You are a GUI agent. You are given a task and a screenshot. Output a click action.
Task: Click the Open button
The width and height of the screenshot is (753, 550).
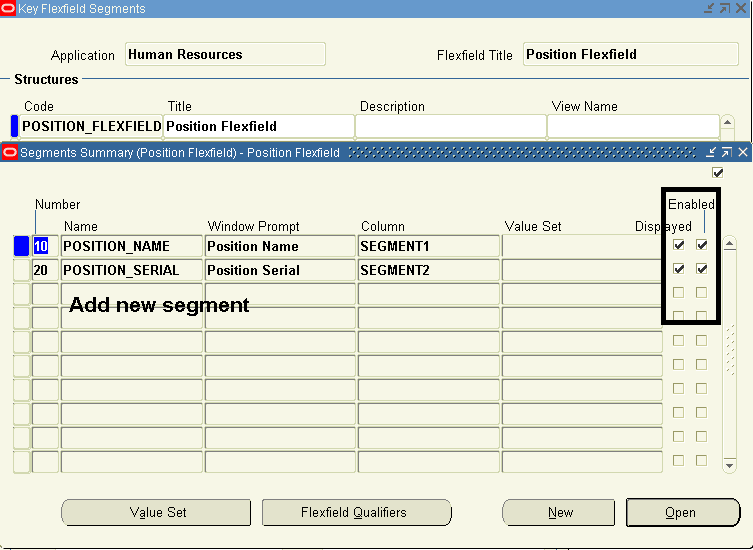click(x=683, y=513)
